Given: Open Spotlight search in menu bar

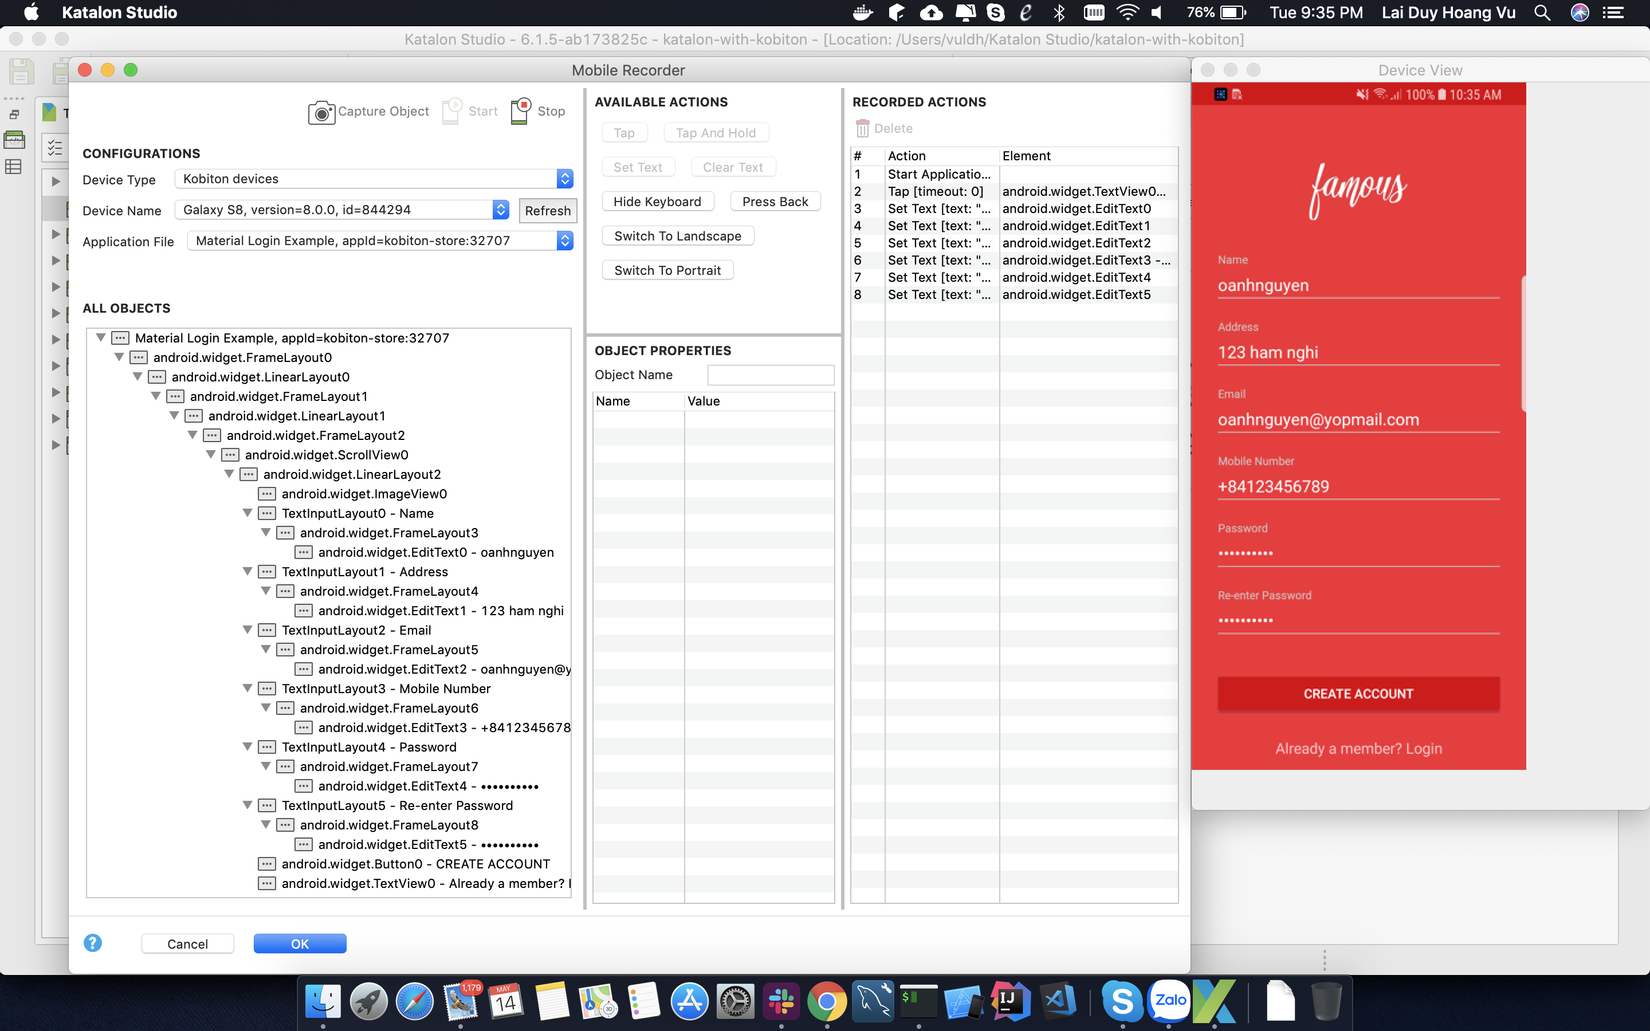Looking at the screenshot, I should (x=1542, y=13).
